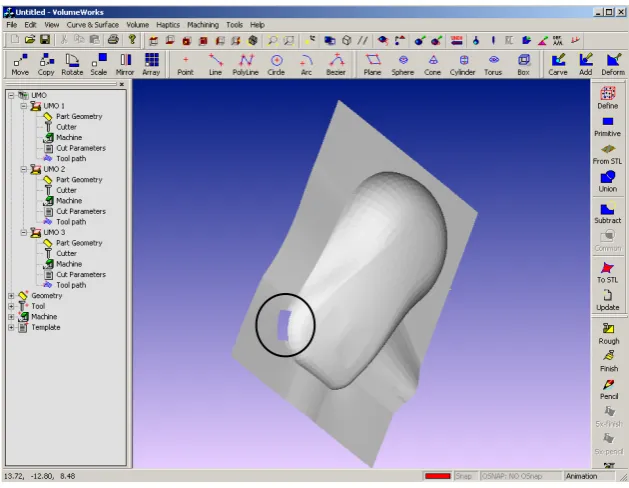Select the Move tool

pos(20,65)
